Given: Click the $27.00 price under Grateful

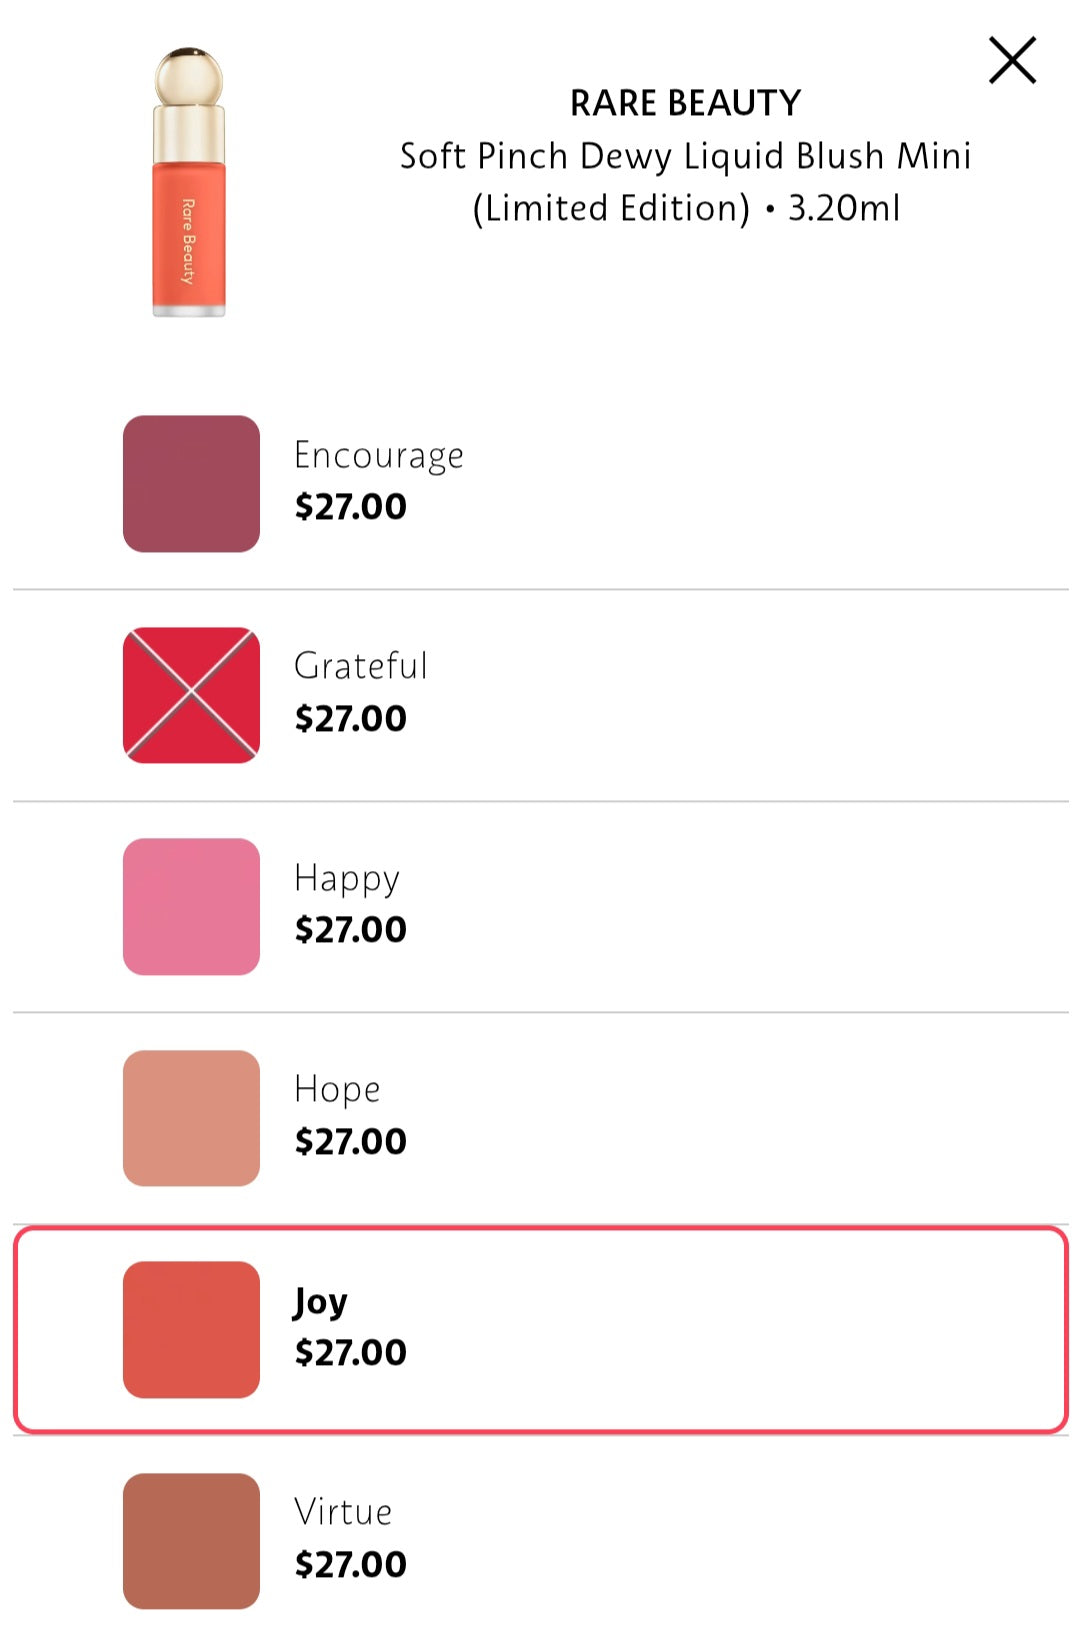Looking at the screenshot, I should 350,719.
